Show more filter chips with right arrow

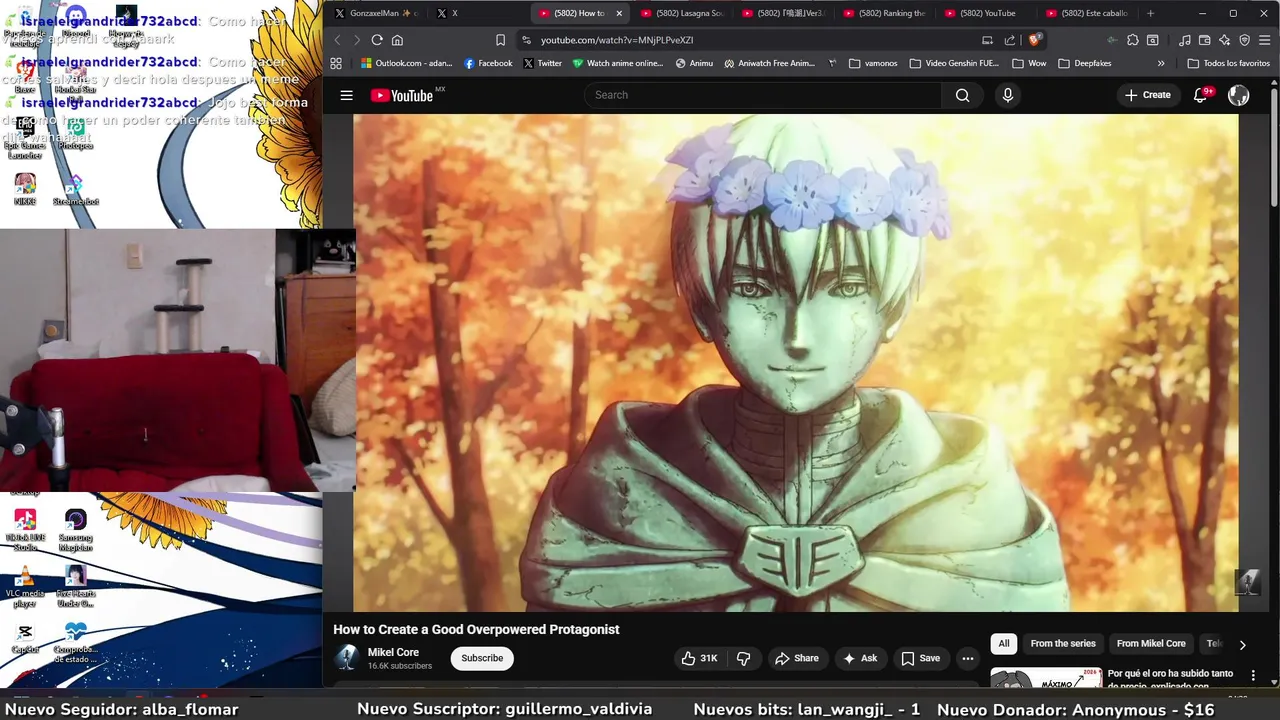tap(1242, 645)
